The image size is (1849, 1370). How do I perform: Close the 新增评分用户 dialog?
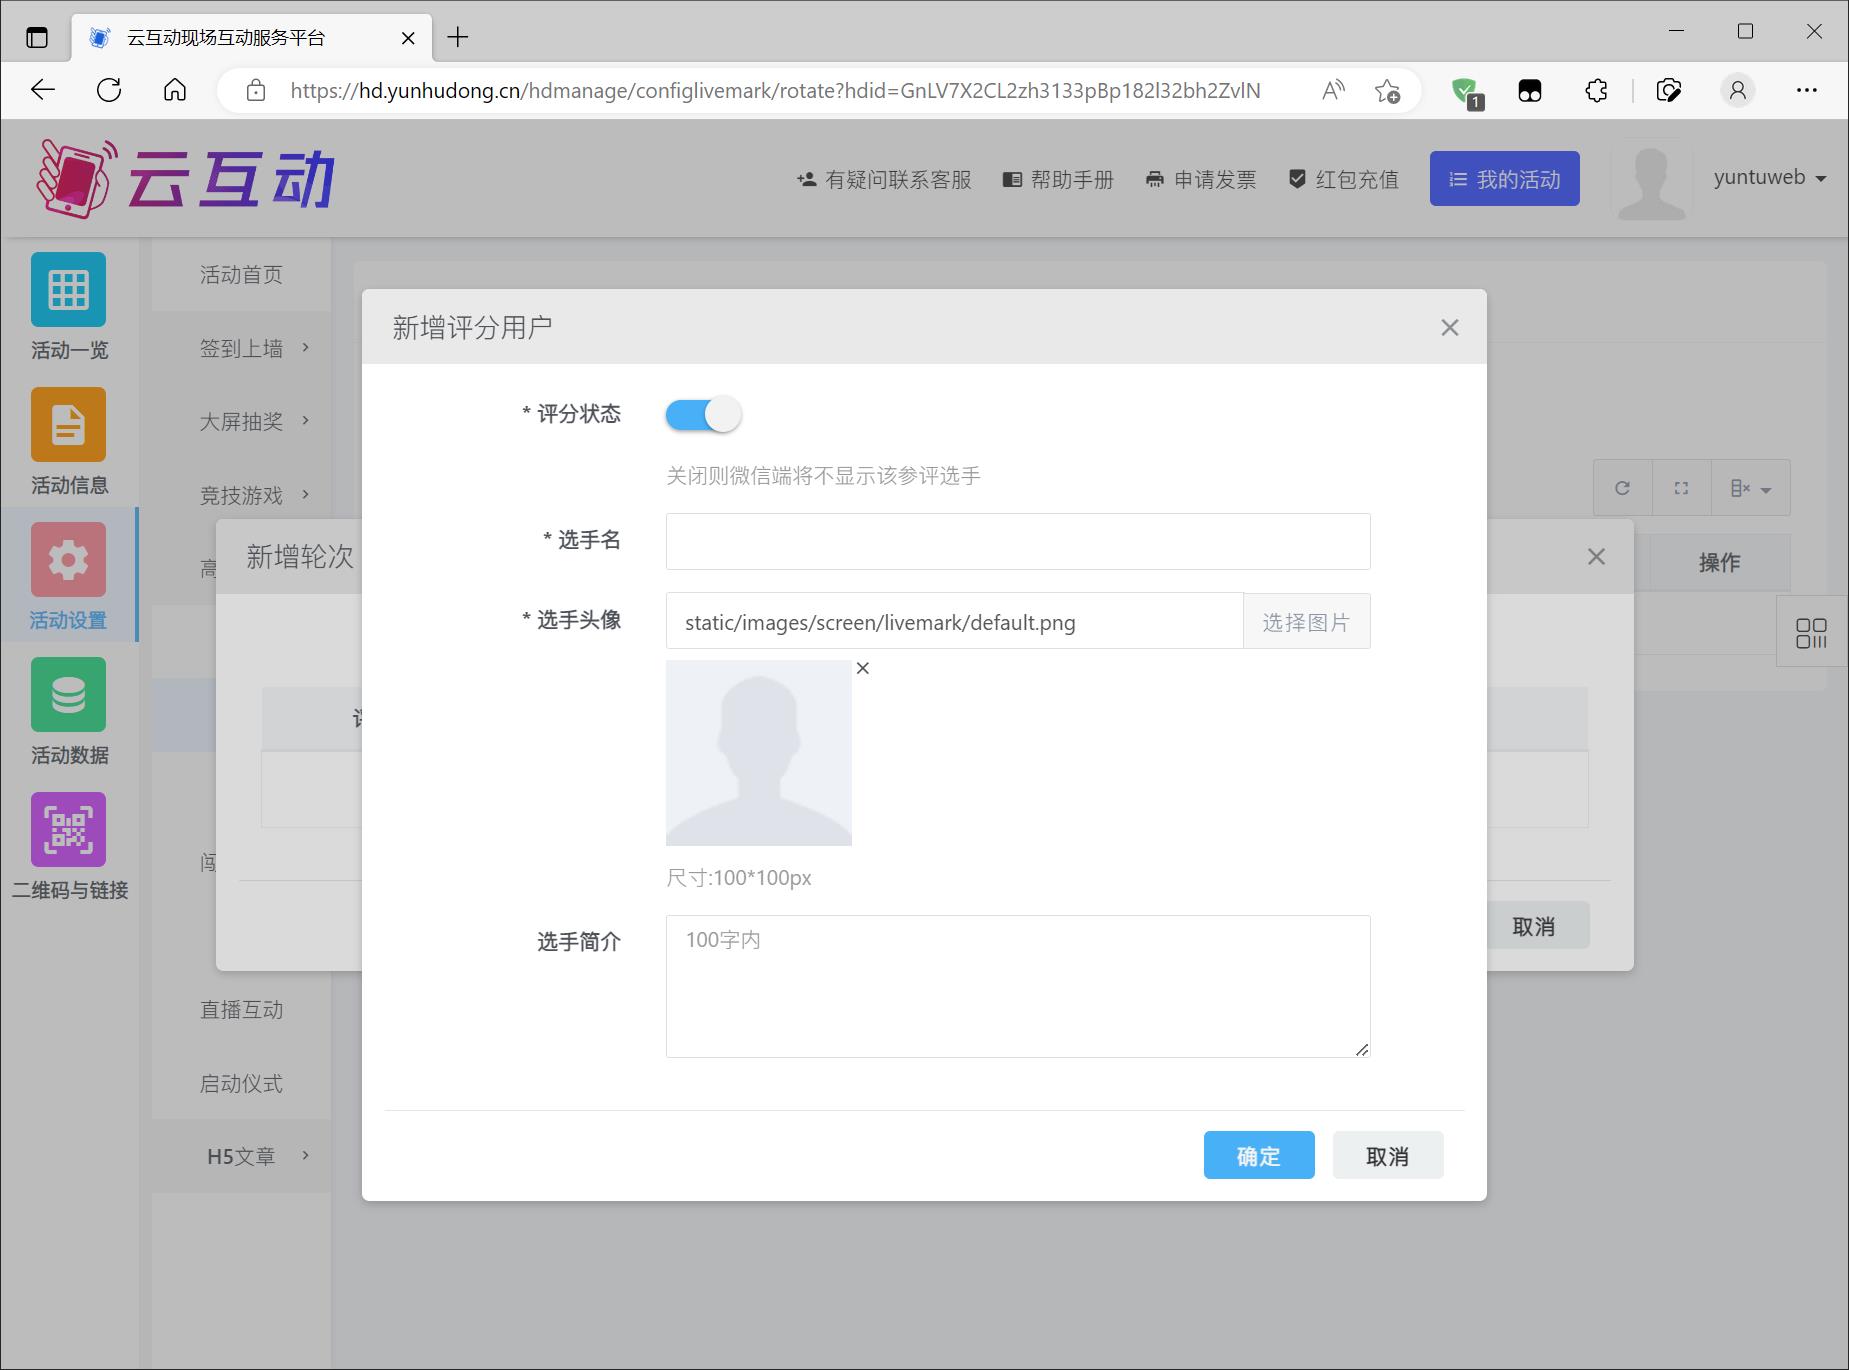point(1449,328)
